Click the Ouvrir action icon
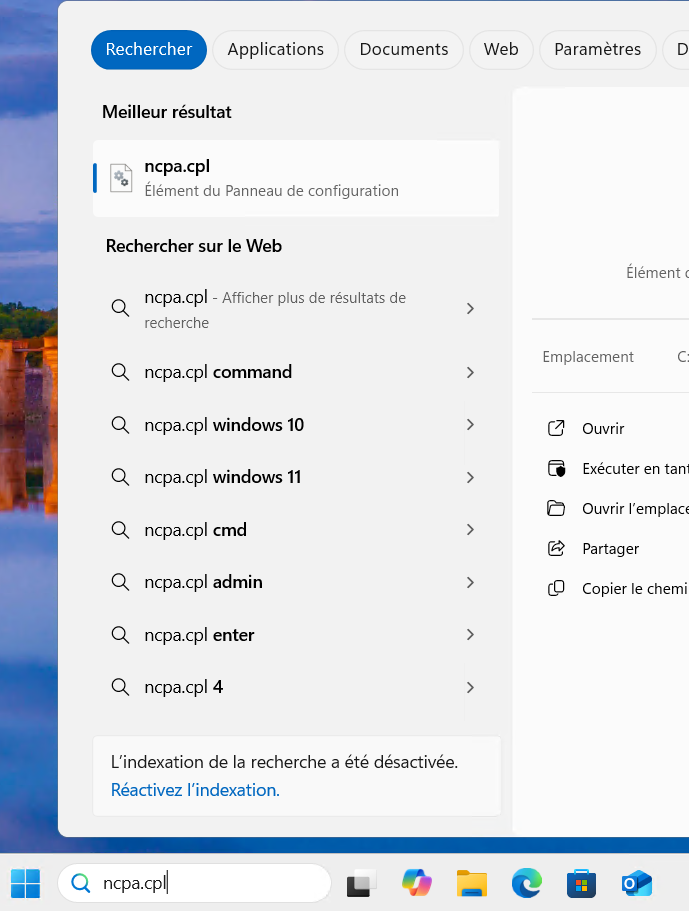This screenshot has height=911, width=689. coord(557,428)
